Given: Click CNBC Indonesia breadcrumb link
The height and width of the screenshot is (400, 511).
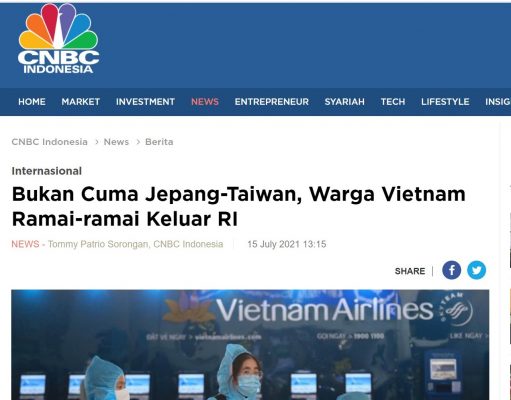Looking at the screenshot, I should [49, 142].
